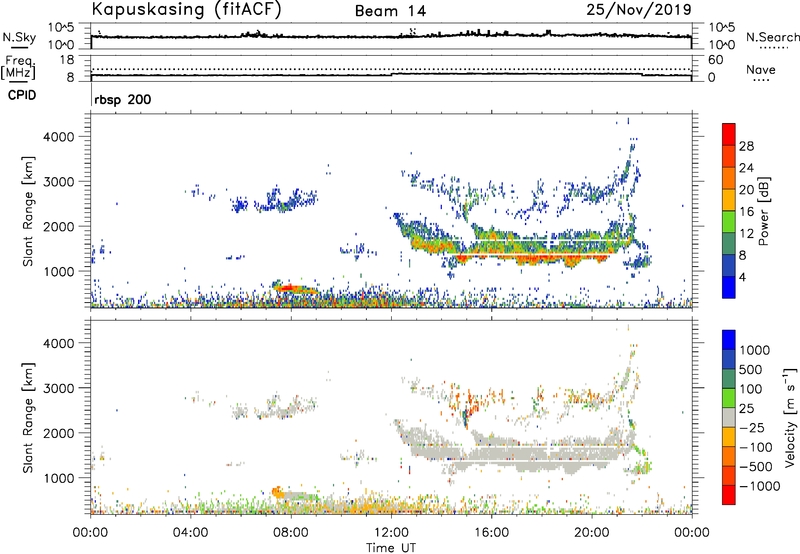Click the 18 tick on frequency axis
Screen dimensions: 800x554
(x=67, y=60)
